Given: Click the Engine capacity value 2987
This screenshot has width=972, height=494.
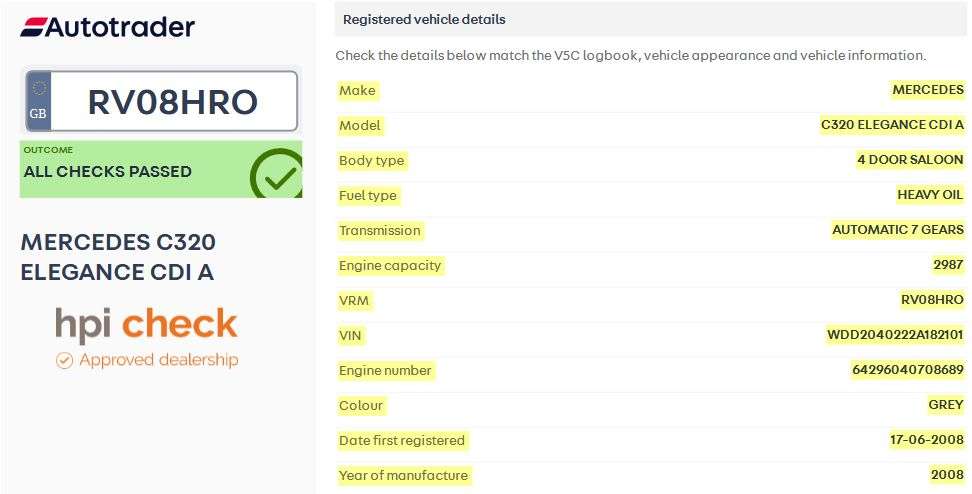Looking at the screenshot, I should click(x=948, y=265).
